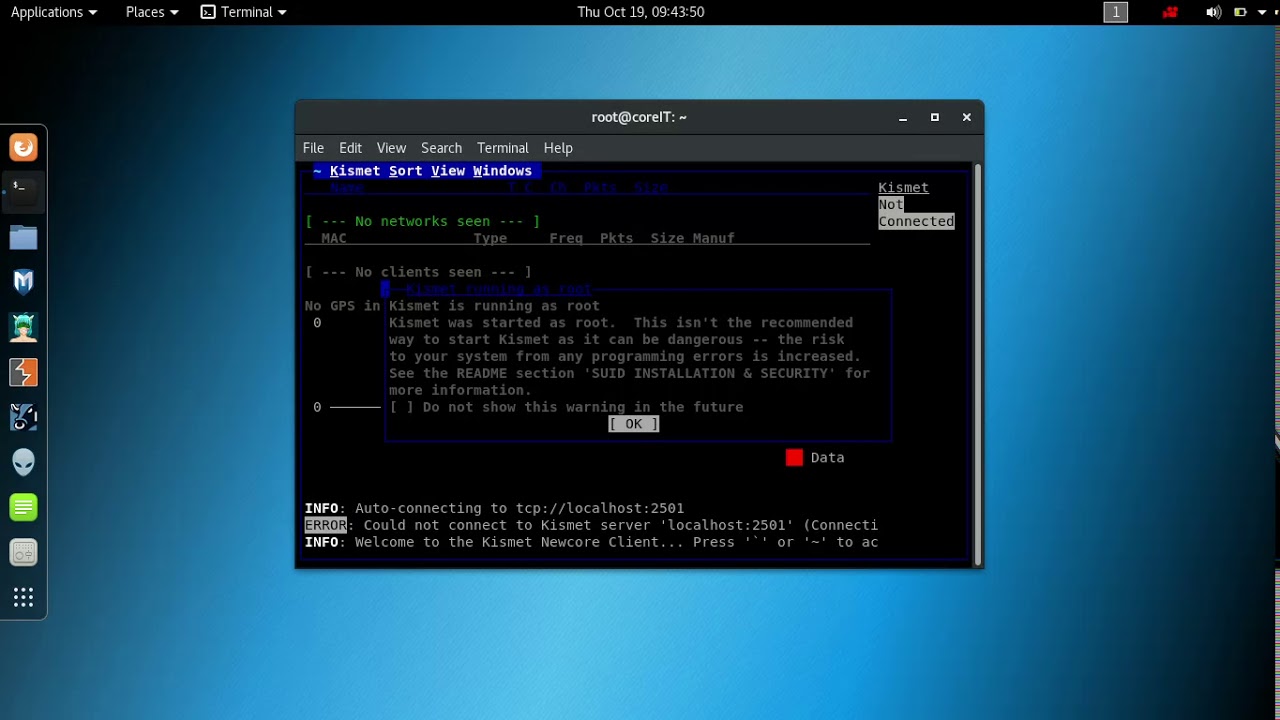This screenshot has width=1280, height=720.
Task: Click workspace indicator number 1
Action: (1115, 12)
